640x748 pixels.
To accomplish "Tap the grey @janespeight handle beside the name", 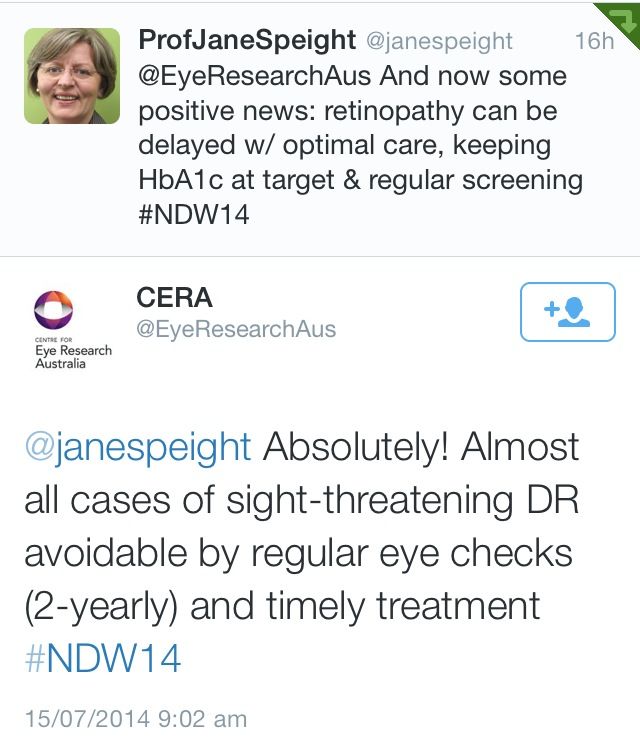I will click(x=439, y=42).
